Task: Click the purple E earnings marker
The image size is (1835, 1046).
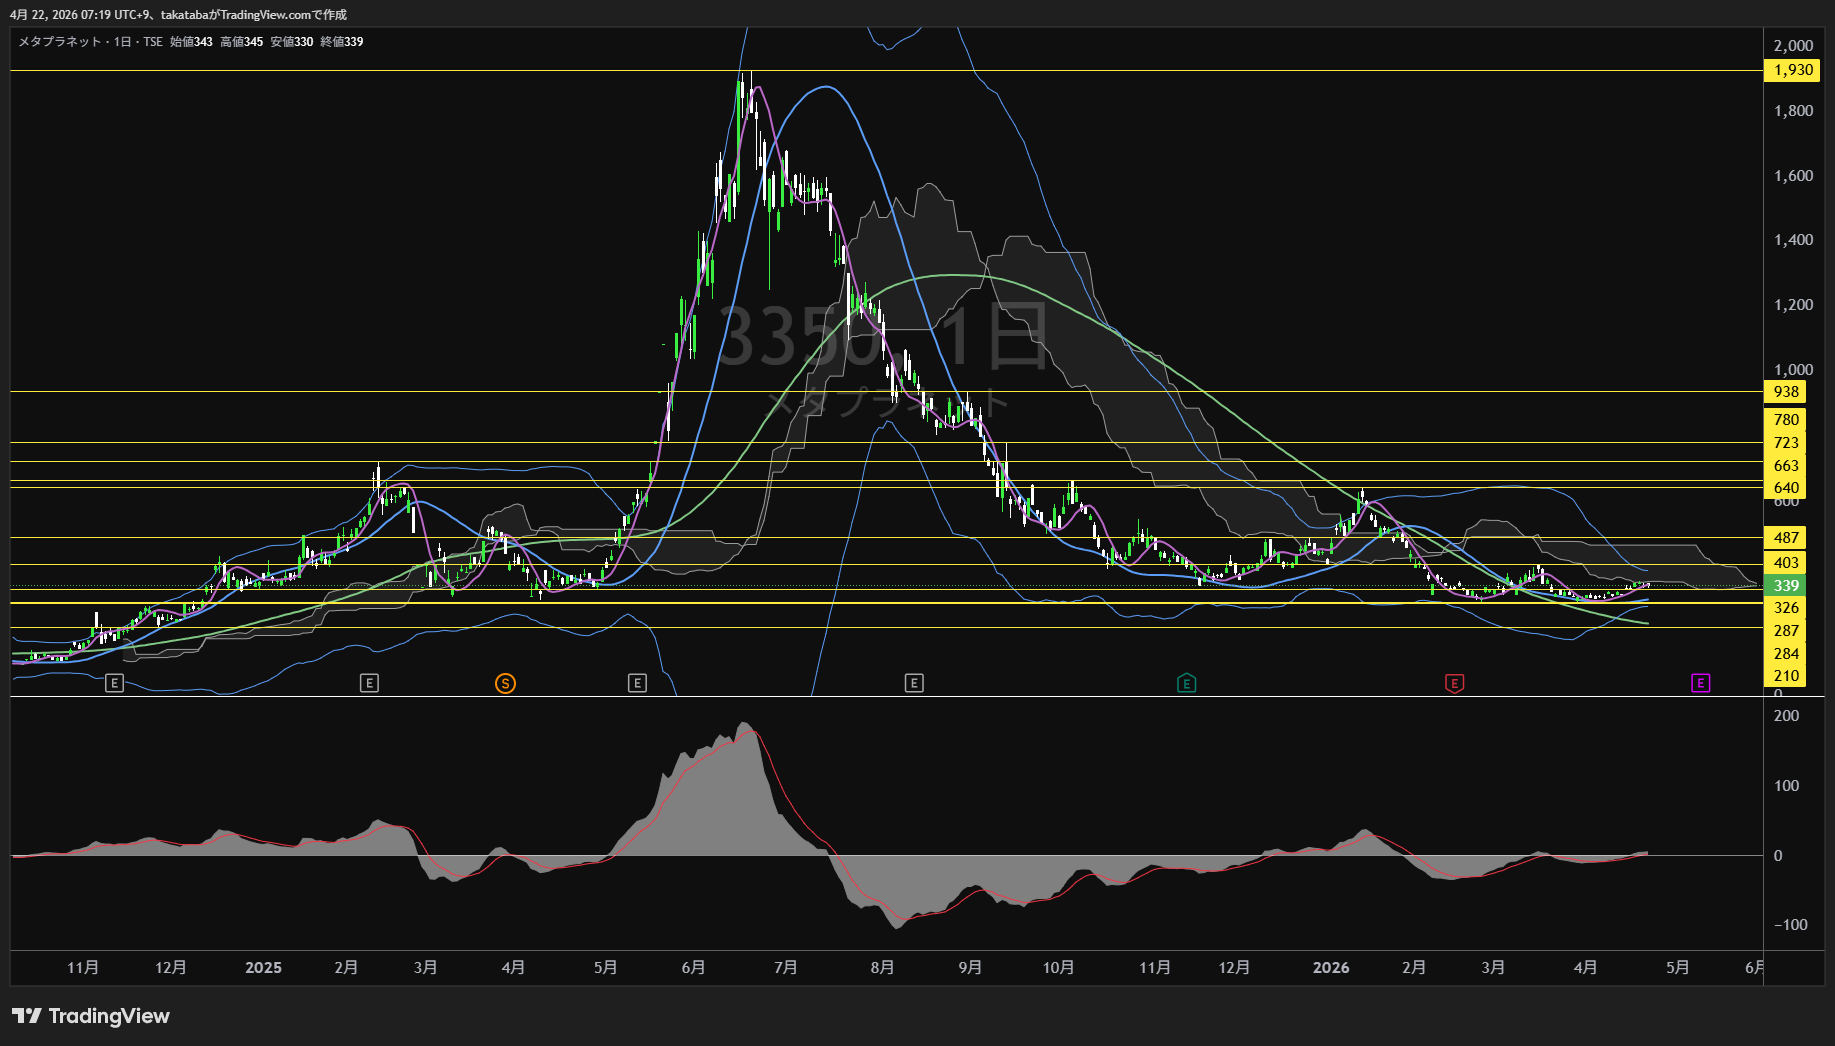Action: (x=1700, y=683)
